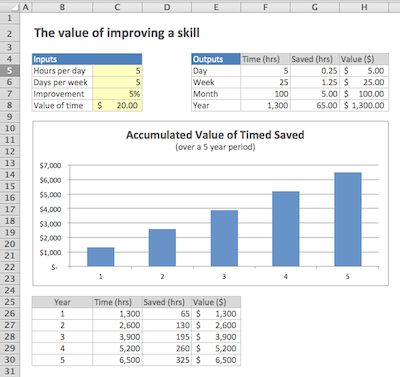
Task: Select row 30 header
Action: (10, 360)
